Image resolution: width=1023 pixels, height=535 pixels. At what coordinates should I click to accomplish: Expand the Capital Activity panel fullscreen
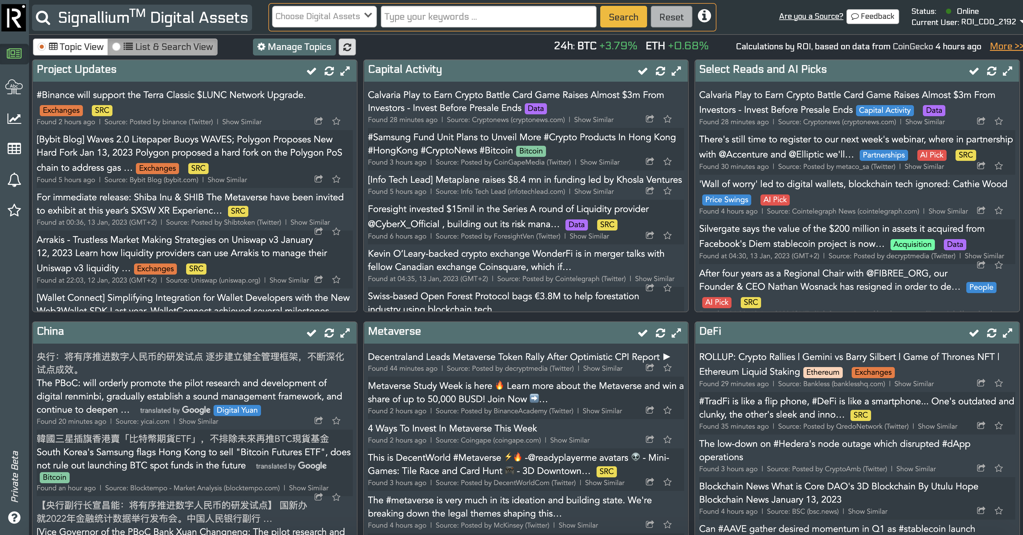point(677,70)
